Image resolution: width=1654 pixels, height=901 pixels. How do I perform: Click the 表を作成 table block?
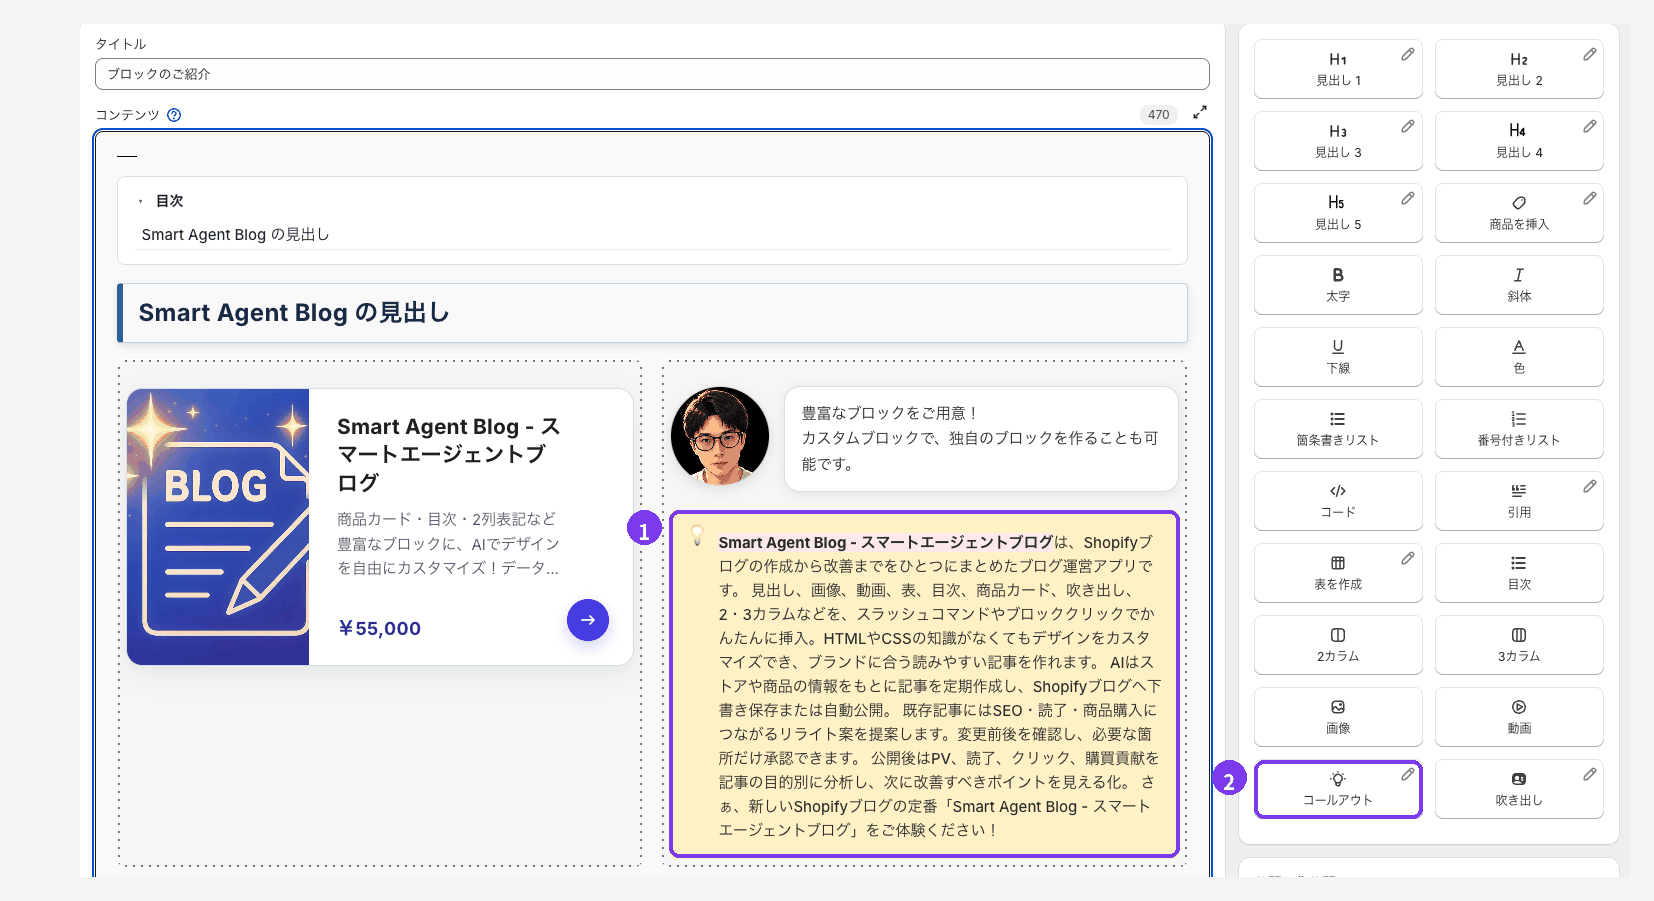pyautogui.click(x=1338, y=573)
